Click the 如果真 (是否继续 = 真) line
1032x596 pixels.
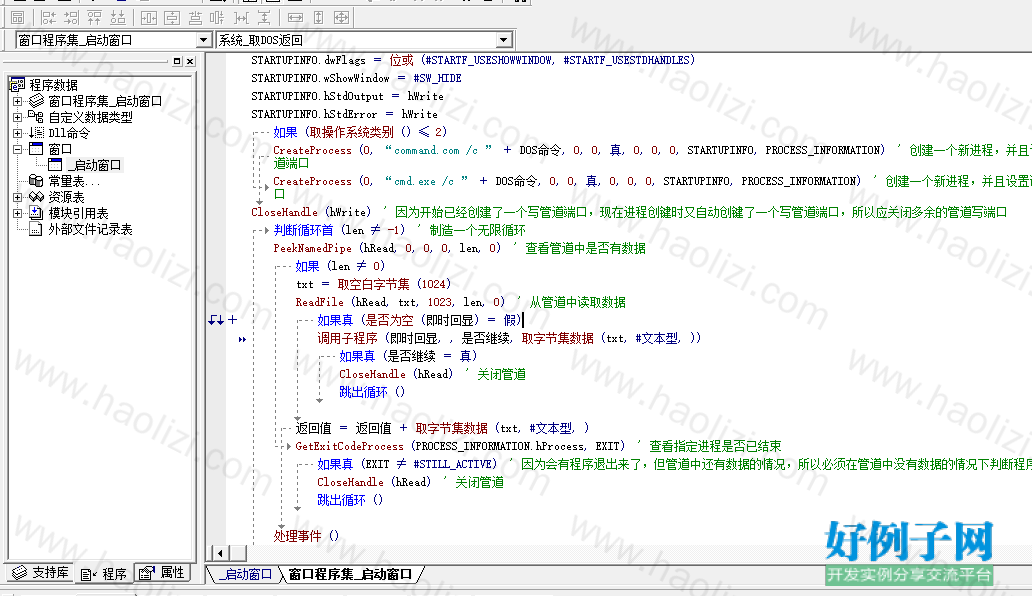pos(407,356)
